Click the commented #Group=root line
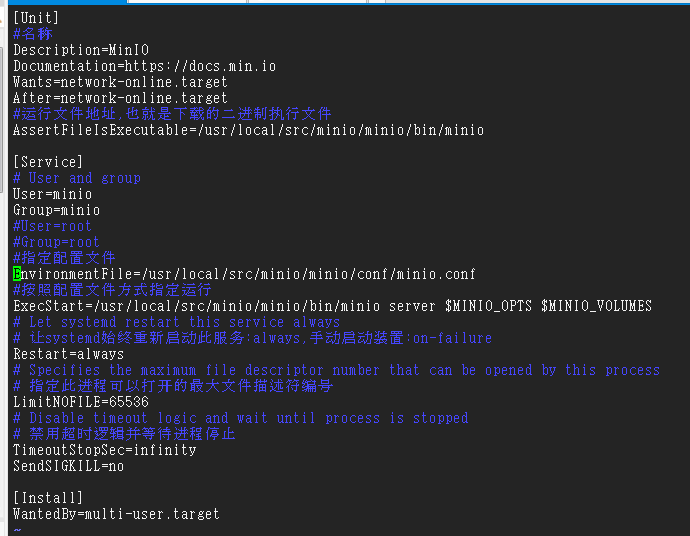The height and width of the screenshot is (536, 690). click(x=56, y=242)
